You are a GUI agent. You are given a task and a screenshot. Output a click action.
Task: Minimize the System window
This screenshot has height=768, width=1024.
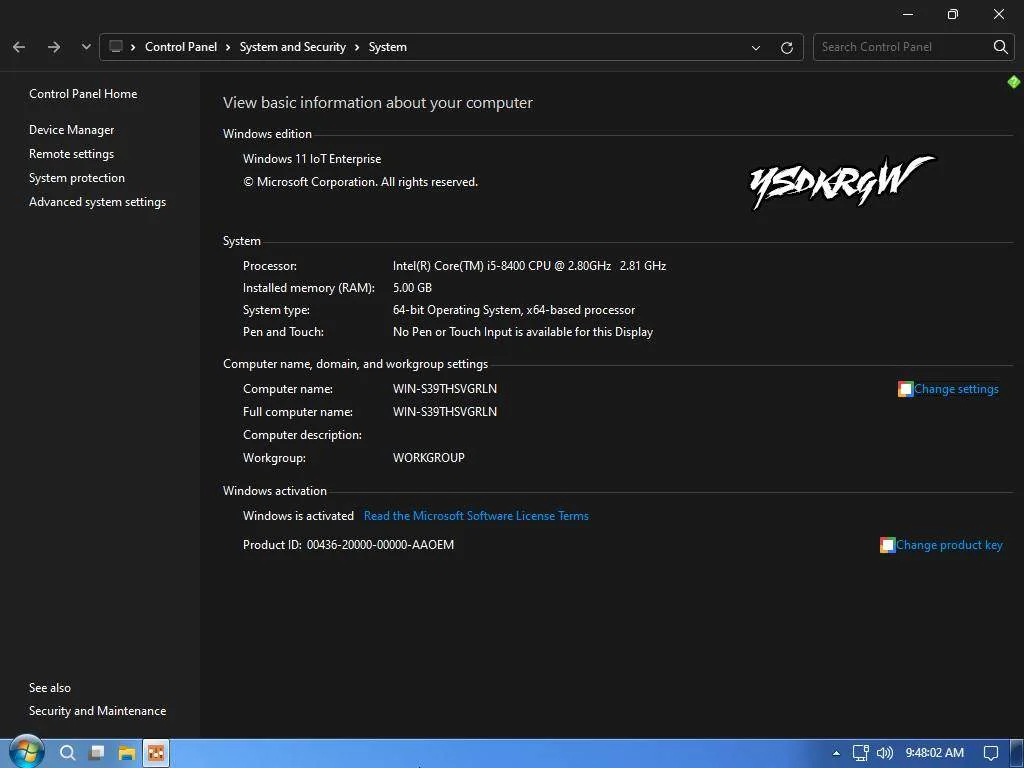(x=908, y=14)
